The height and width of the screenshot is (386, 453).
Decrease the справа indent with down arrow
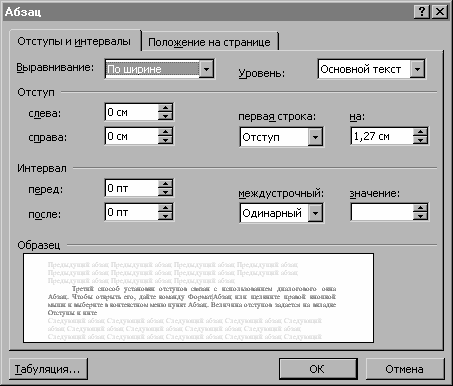click(x=165, y=140)
